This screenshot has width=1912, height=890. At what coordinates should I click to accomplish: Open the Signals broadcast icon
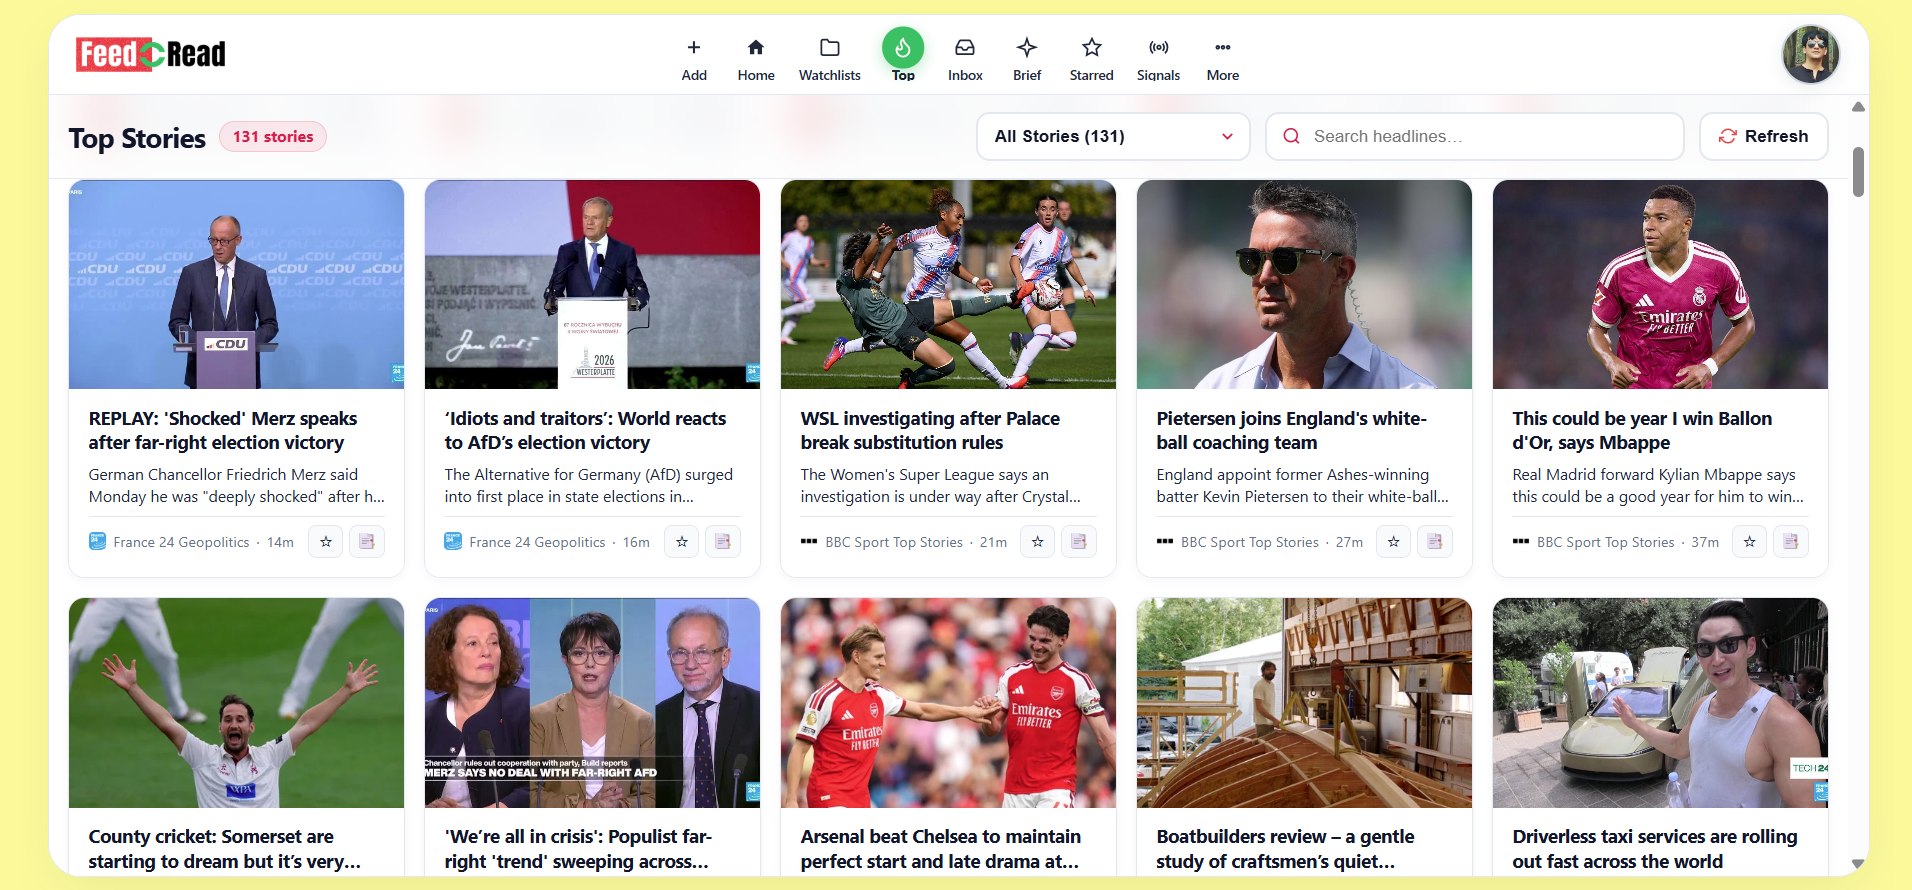(1158, 47)
